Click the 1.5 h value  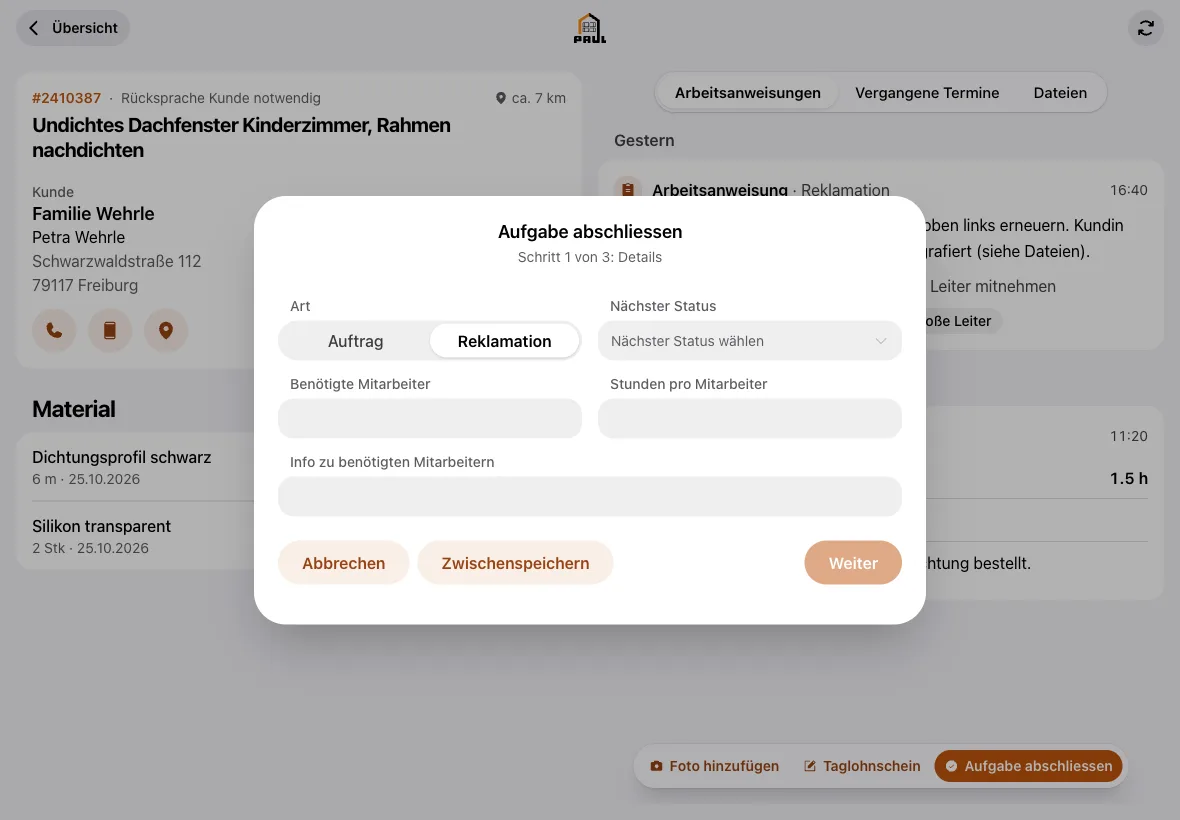(1128, 478)
